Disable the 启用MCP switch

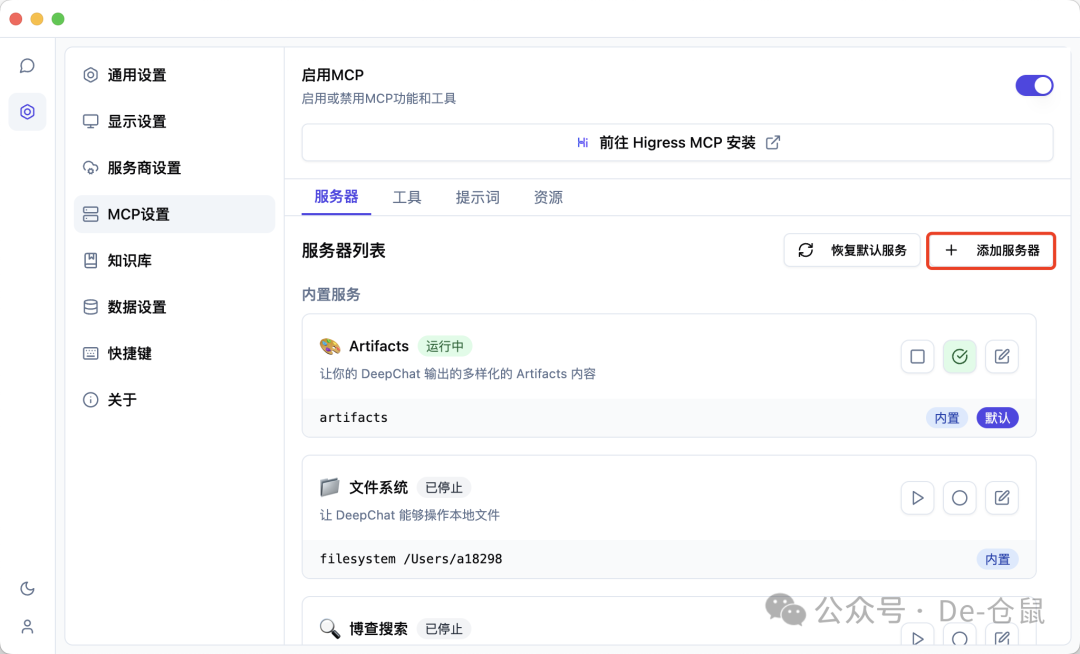click(x=1034, y=85)
